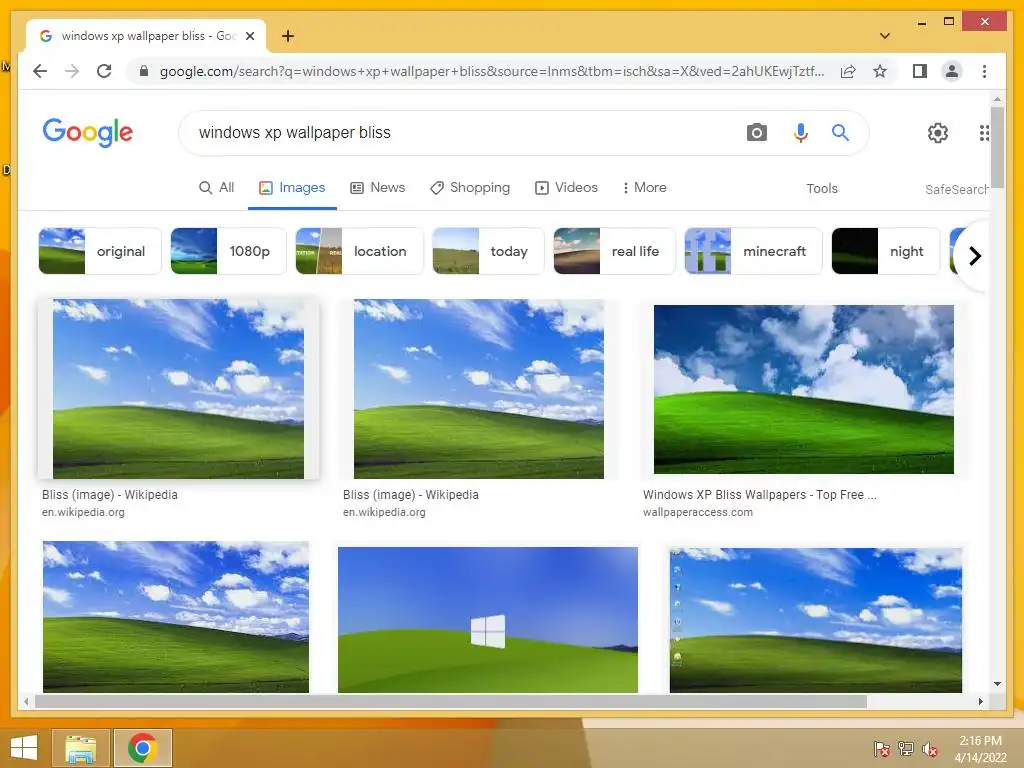Image resolution: width=1024 pixels, height=768 pixels.
Task: Show more chips with the right arrow
Action: tap(974, 255)
